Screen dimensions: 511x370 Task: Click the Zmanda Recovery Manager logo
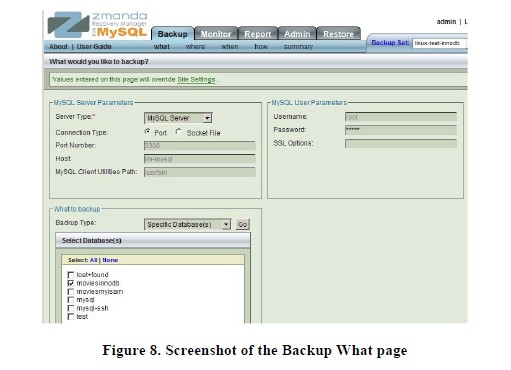[98, 24]
